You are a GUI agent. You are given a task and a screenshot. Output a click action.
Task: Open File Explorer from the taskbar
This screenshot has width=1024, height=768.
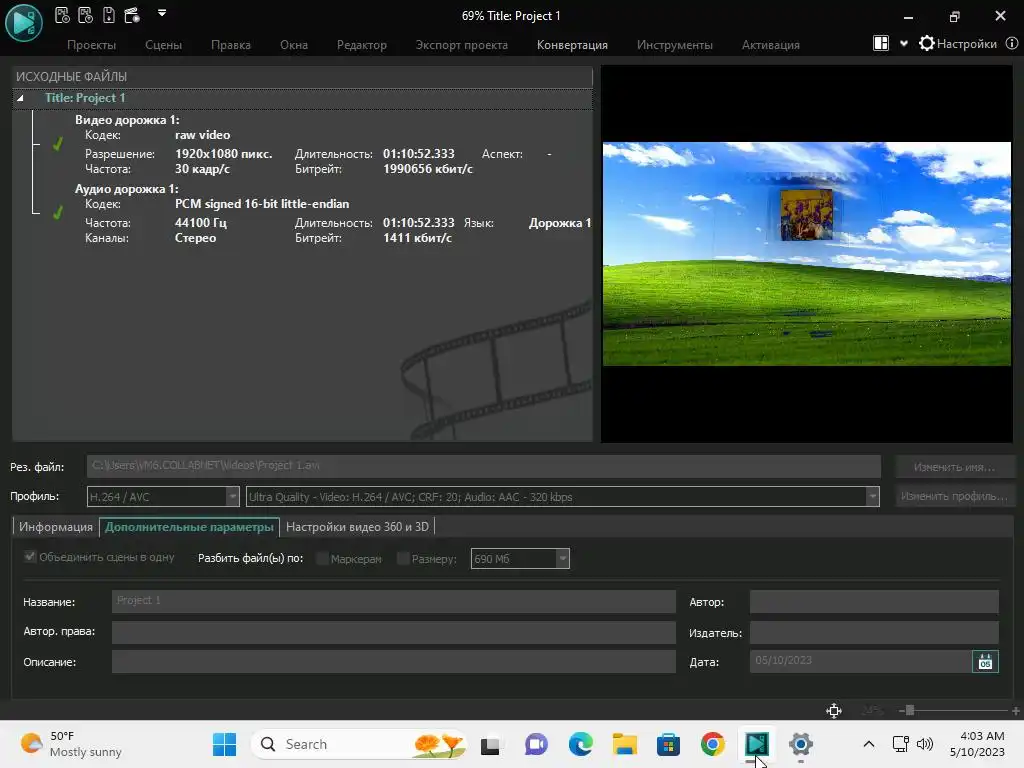pos(624,744)
